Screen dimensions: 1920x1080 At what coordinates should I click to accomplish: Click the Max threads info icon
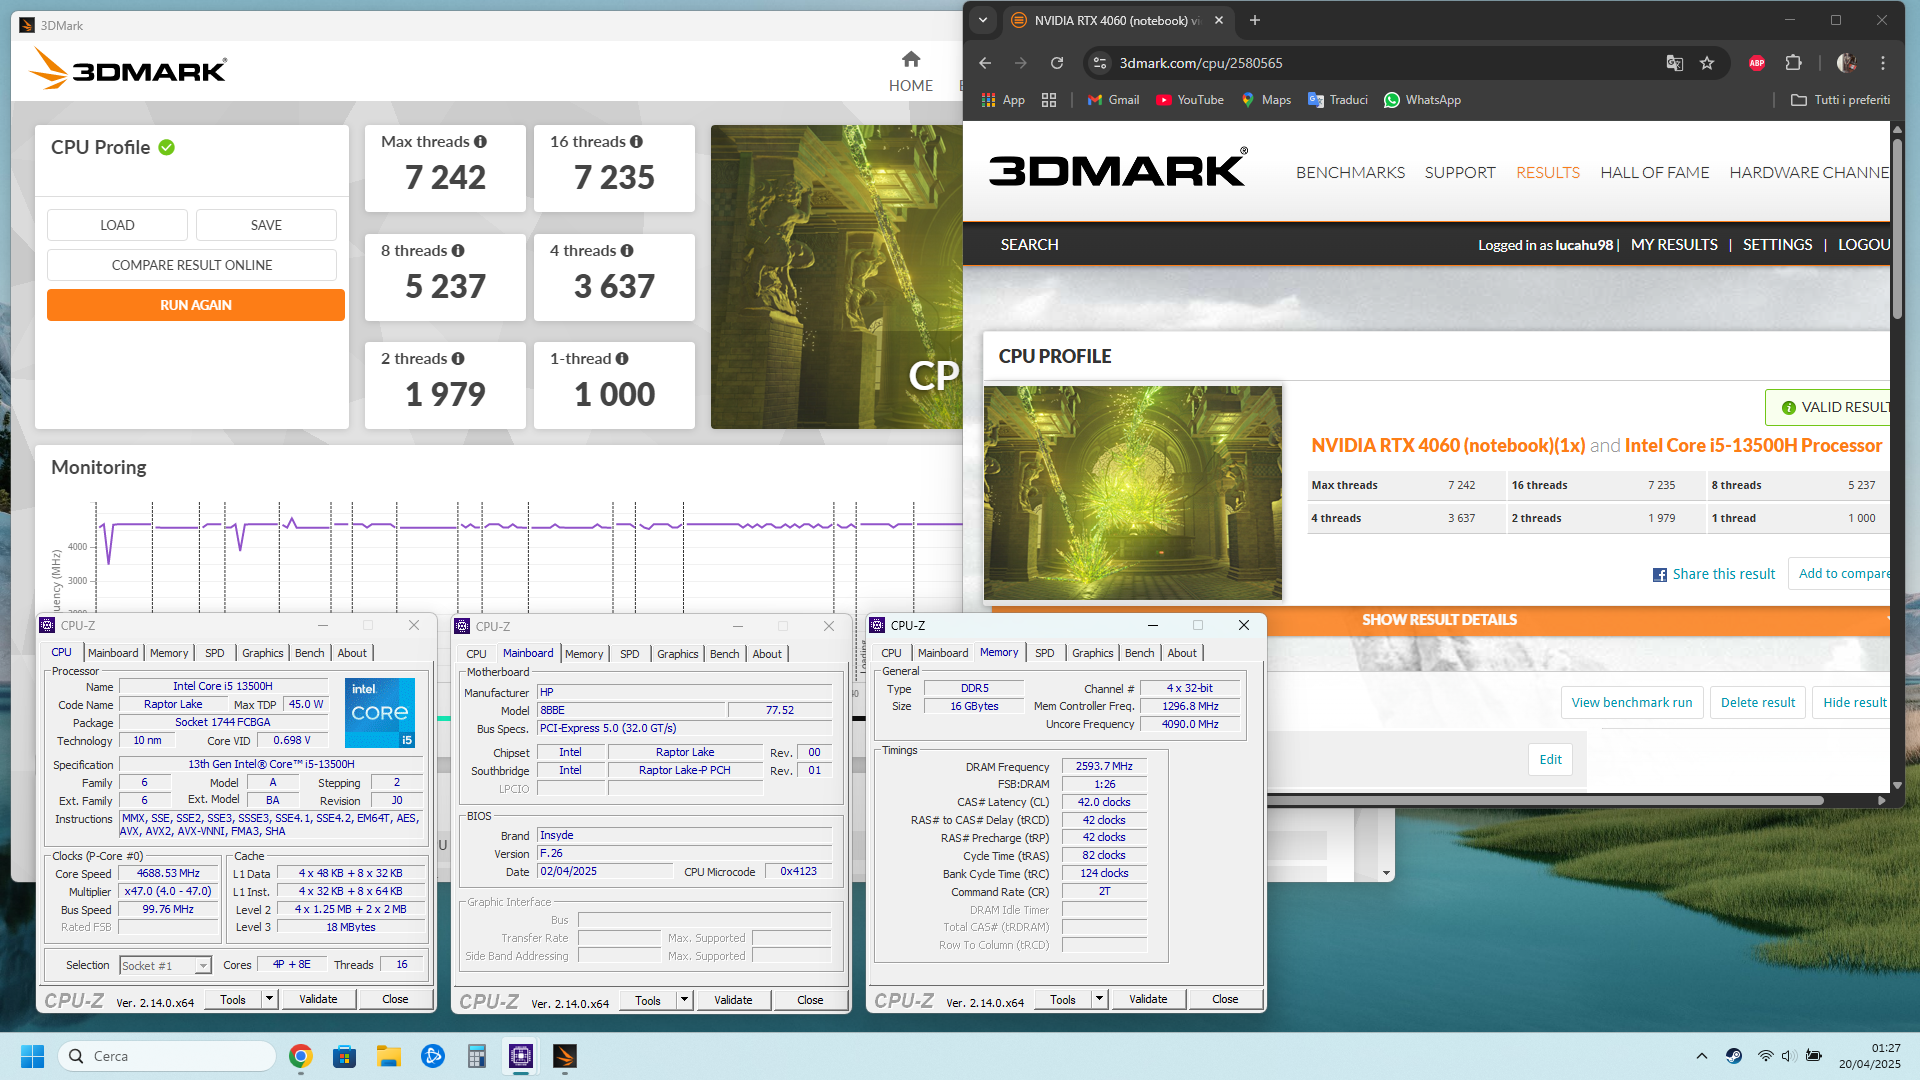tap(480, 142)
